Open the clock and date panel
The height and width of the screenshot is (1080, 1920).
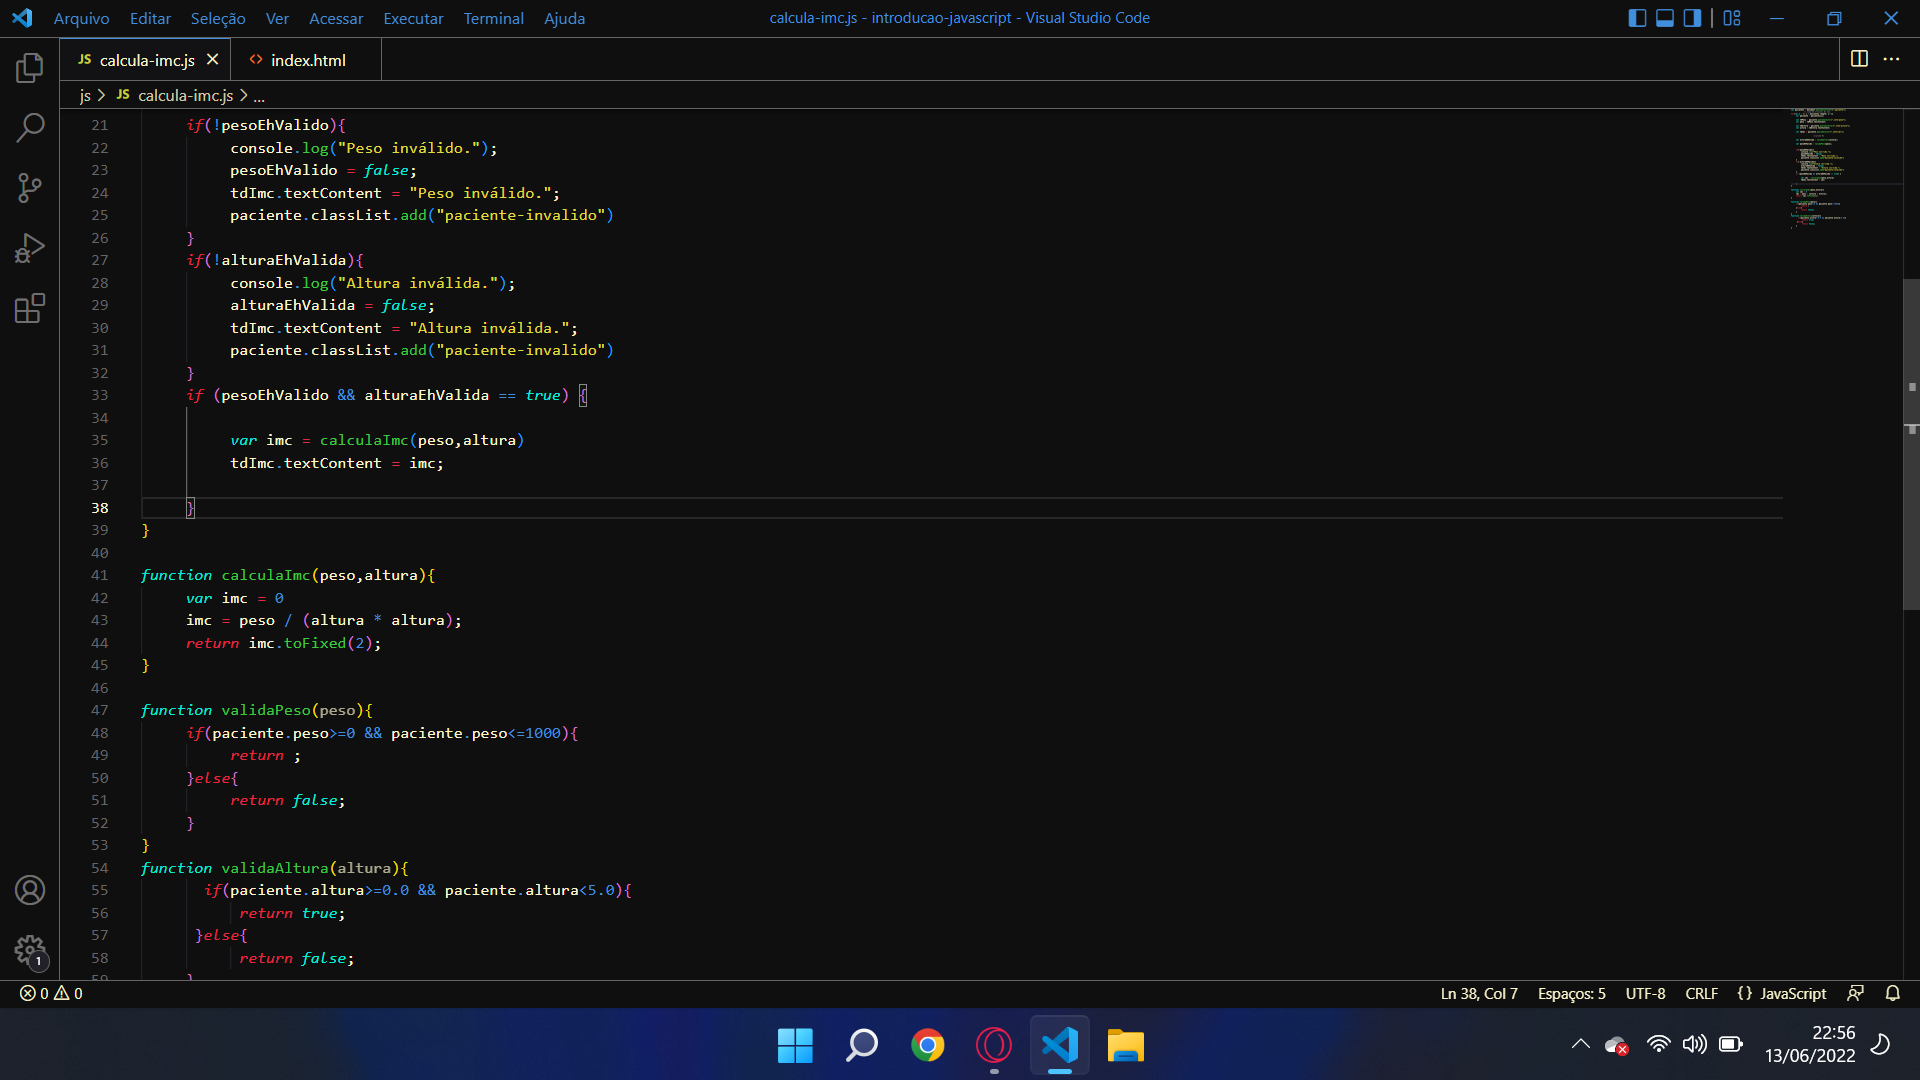coord(1809,1044)
